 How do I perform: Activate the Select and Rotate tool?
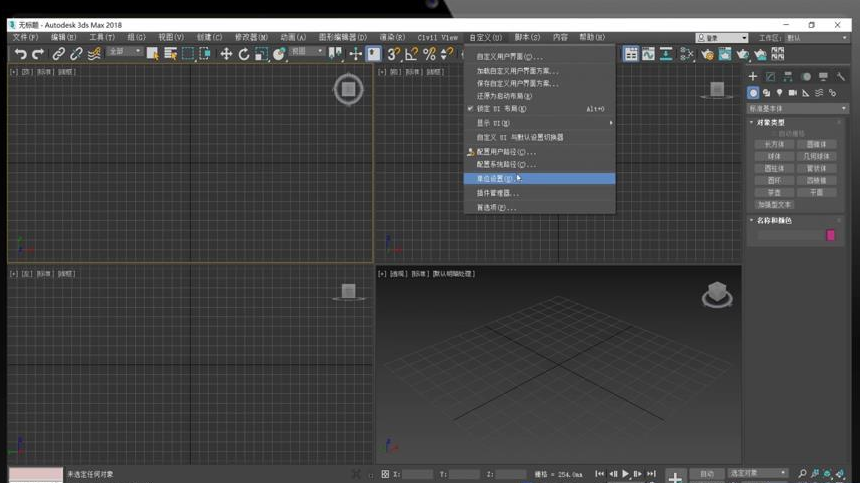(x=244, y=54)
